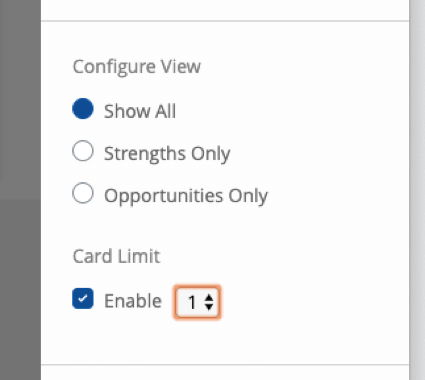Screen dimensions: 425x380
Task: Increase card limit with the up arrow
Action: pyautogui.click(x=209, y=298)
